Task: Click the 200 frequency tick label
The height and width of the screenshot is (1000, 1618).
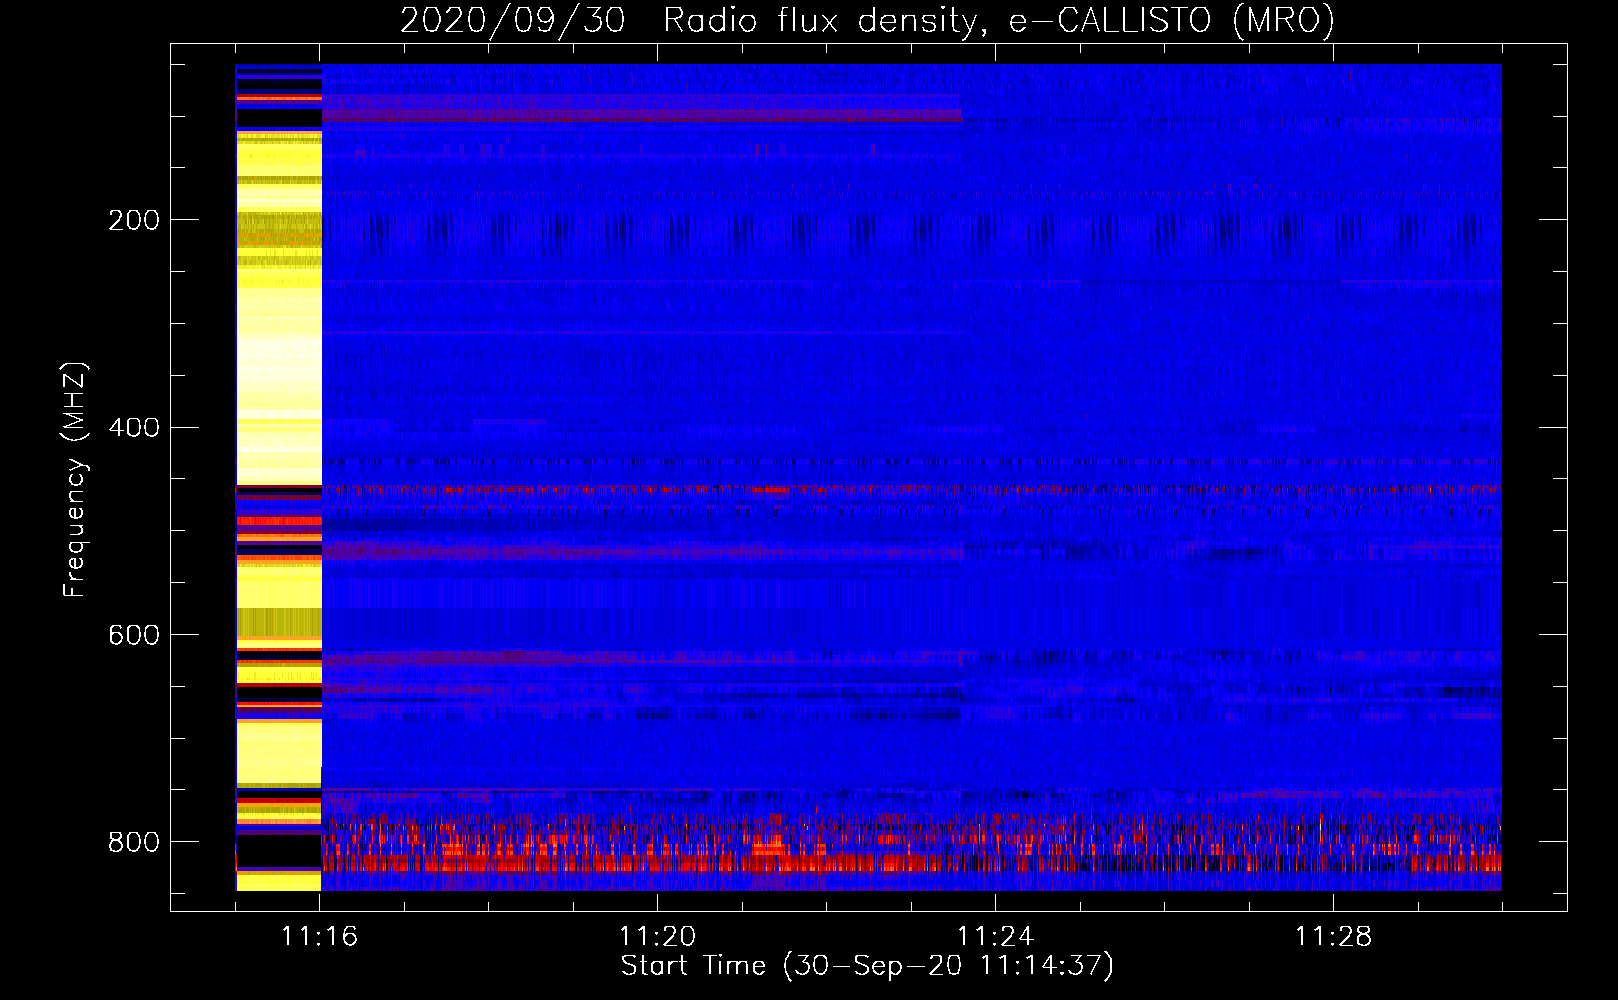Action: point(134,220)
